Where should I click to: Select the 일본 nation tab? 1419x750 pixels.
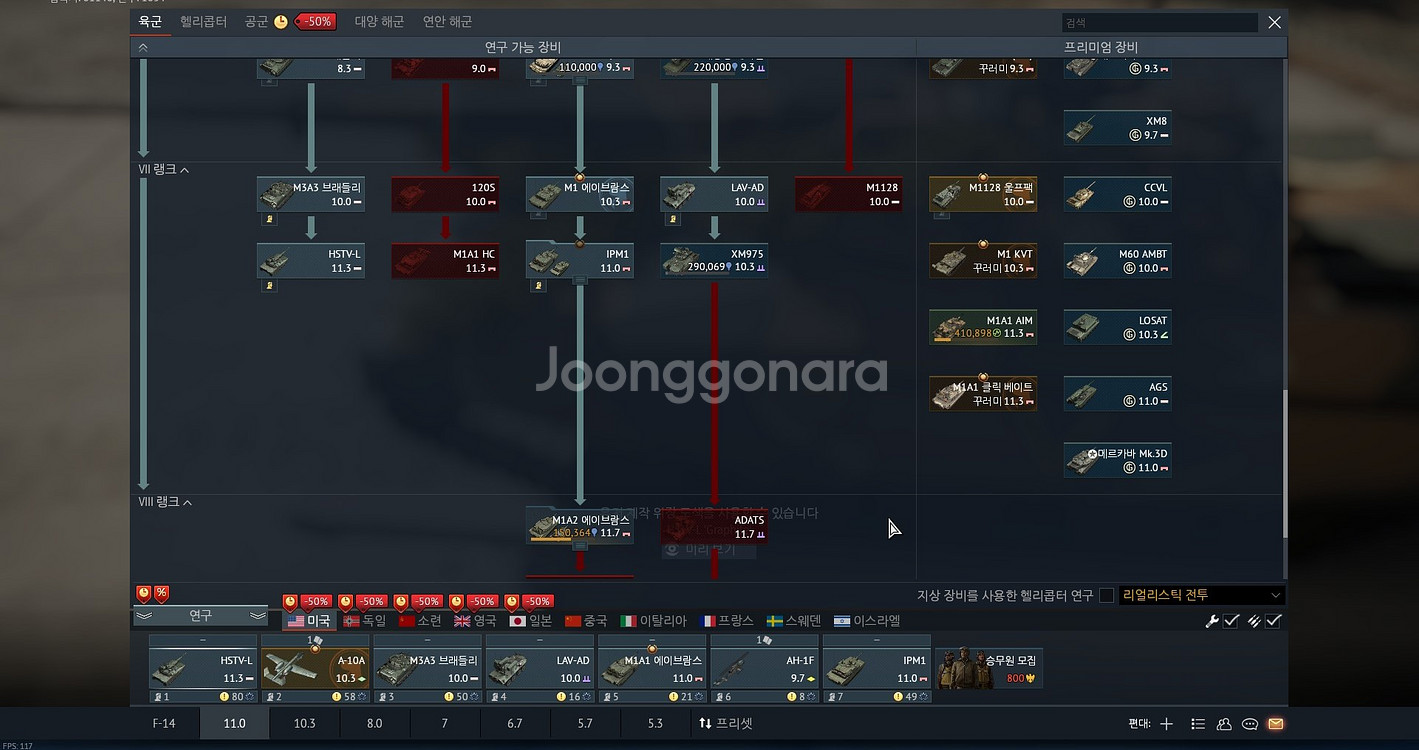click(x=531, y=621)
